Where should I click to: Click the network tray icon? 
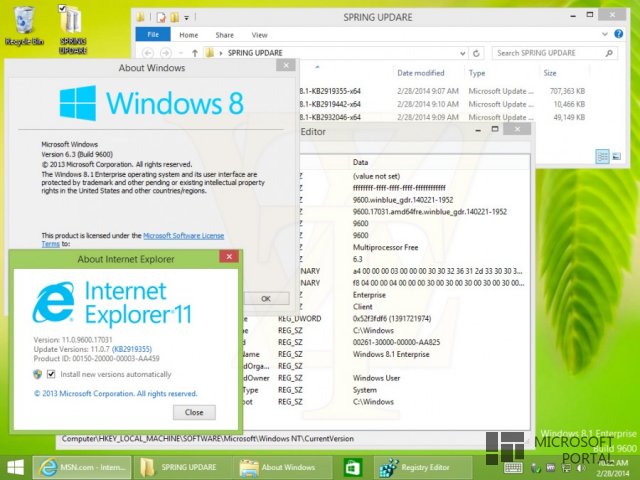coord(566,468)
